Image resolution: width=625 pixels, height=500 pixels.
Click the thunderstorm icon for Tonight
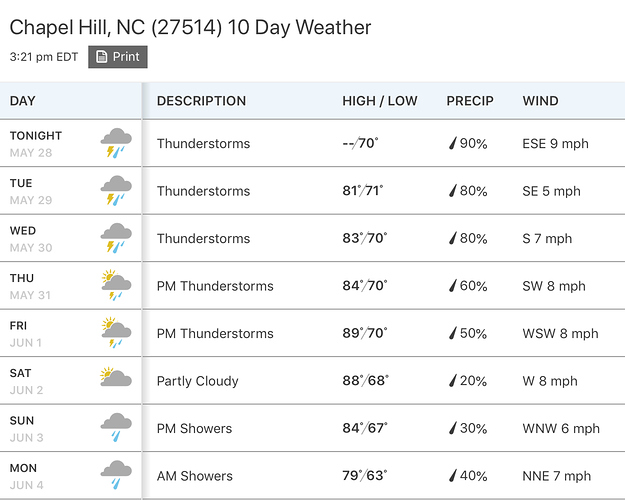coord(116,143)
